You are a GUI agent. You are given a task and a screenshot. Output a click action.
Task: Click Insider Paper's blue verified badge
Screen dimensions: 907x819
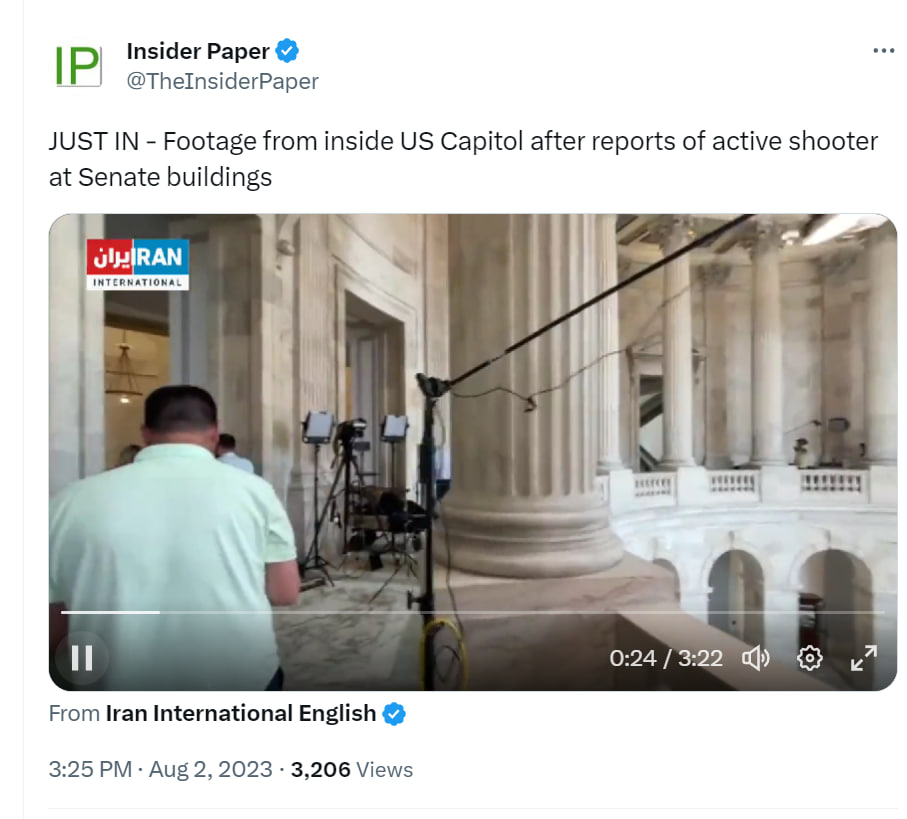pos(287,51)
